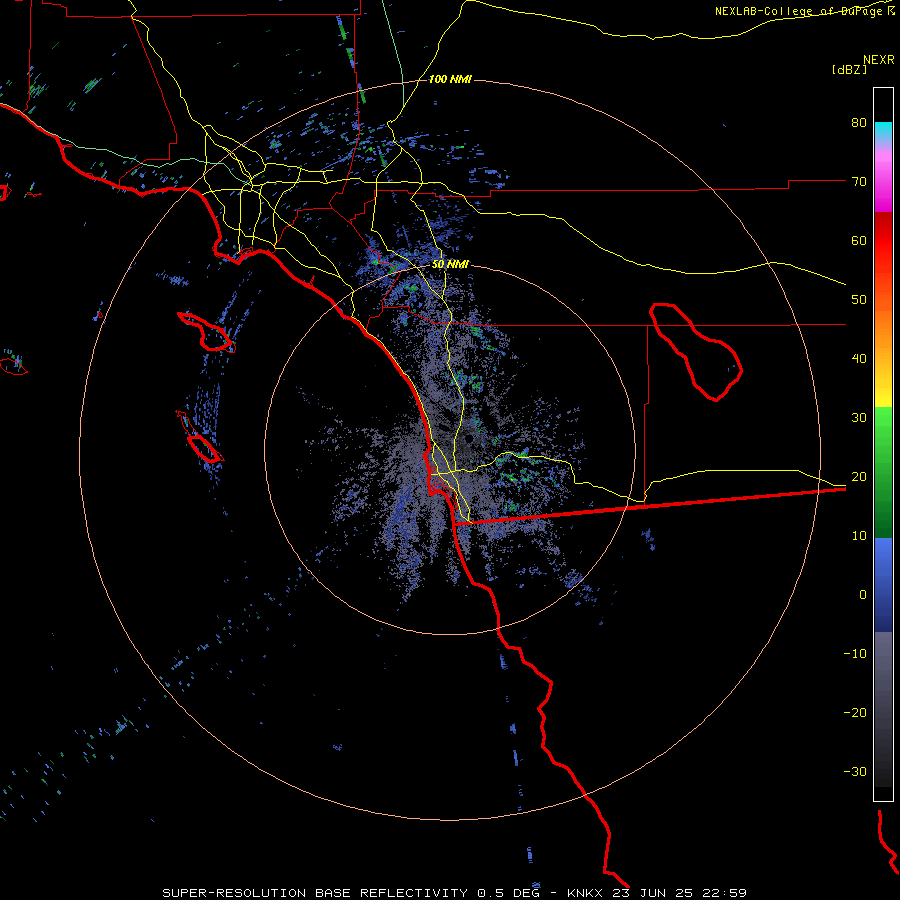Screen dimensions: 900x900
Task: Click the 50 NMI range ring label
Action: (x=450, y=265)
